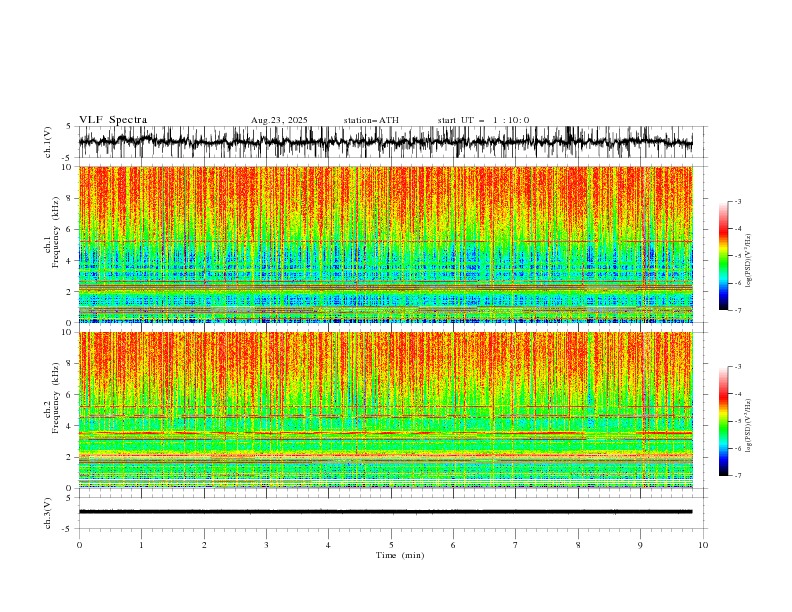Click '-3' on the upper colorbar
Screen dimensions: 792x612
click(x=738, y=201)
